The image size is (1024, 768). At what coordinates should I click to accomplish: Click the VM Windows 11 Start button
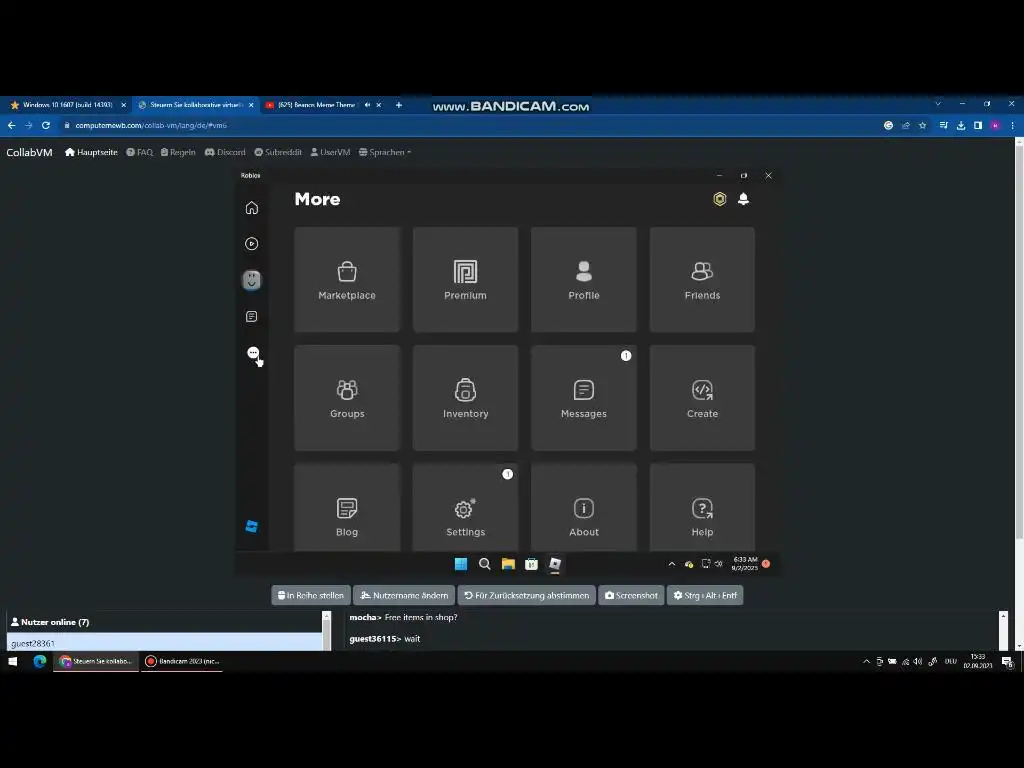pyautogui.click(x=460, y=564)
